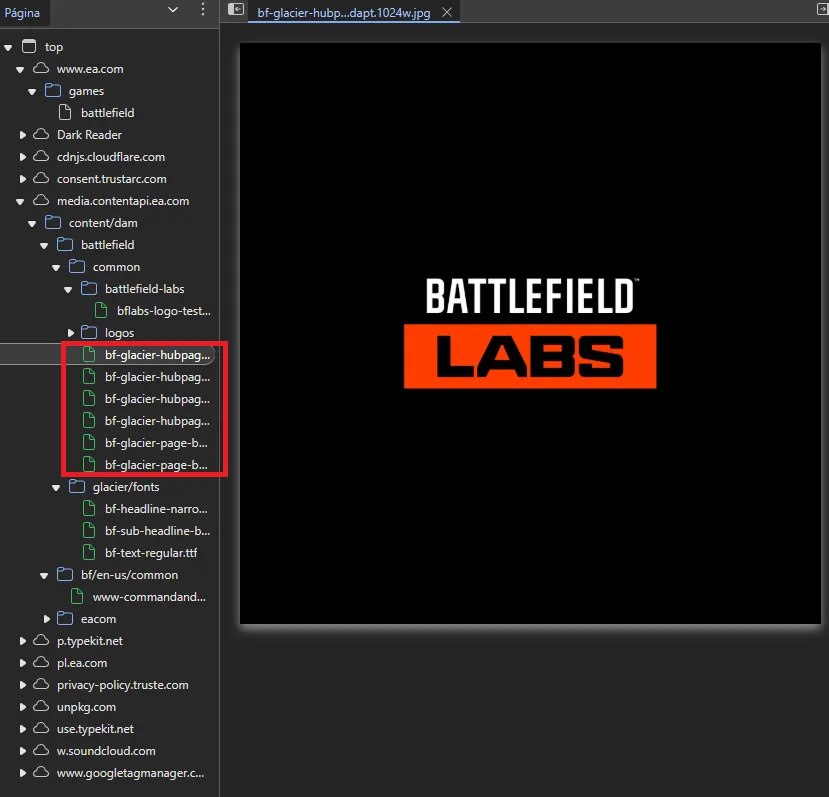The width and height of the screenshot is (829, 797).
Task: Collapse the battlefield-labs folder
Action: point(68,290)
